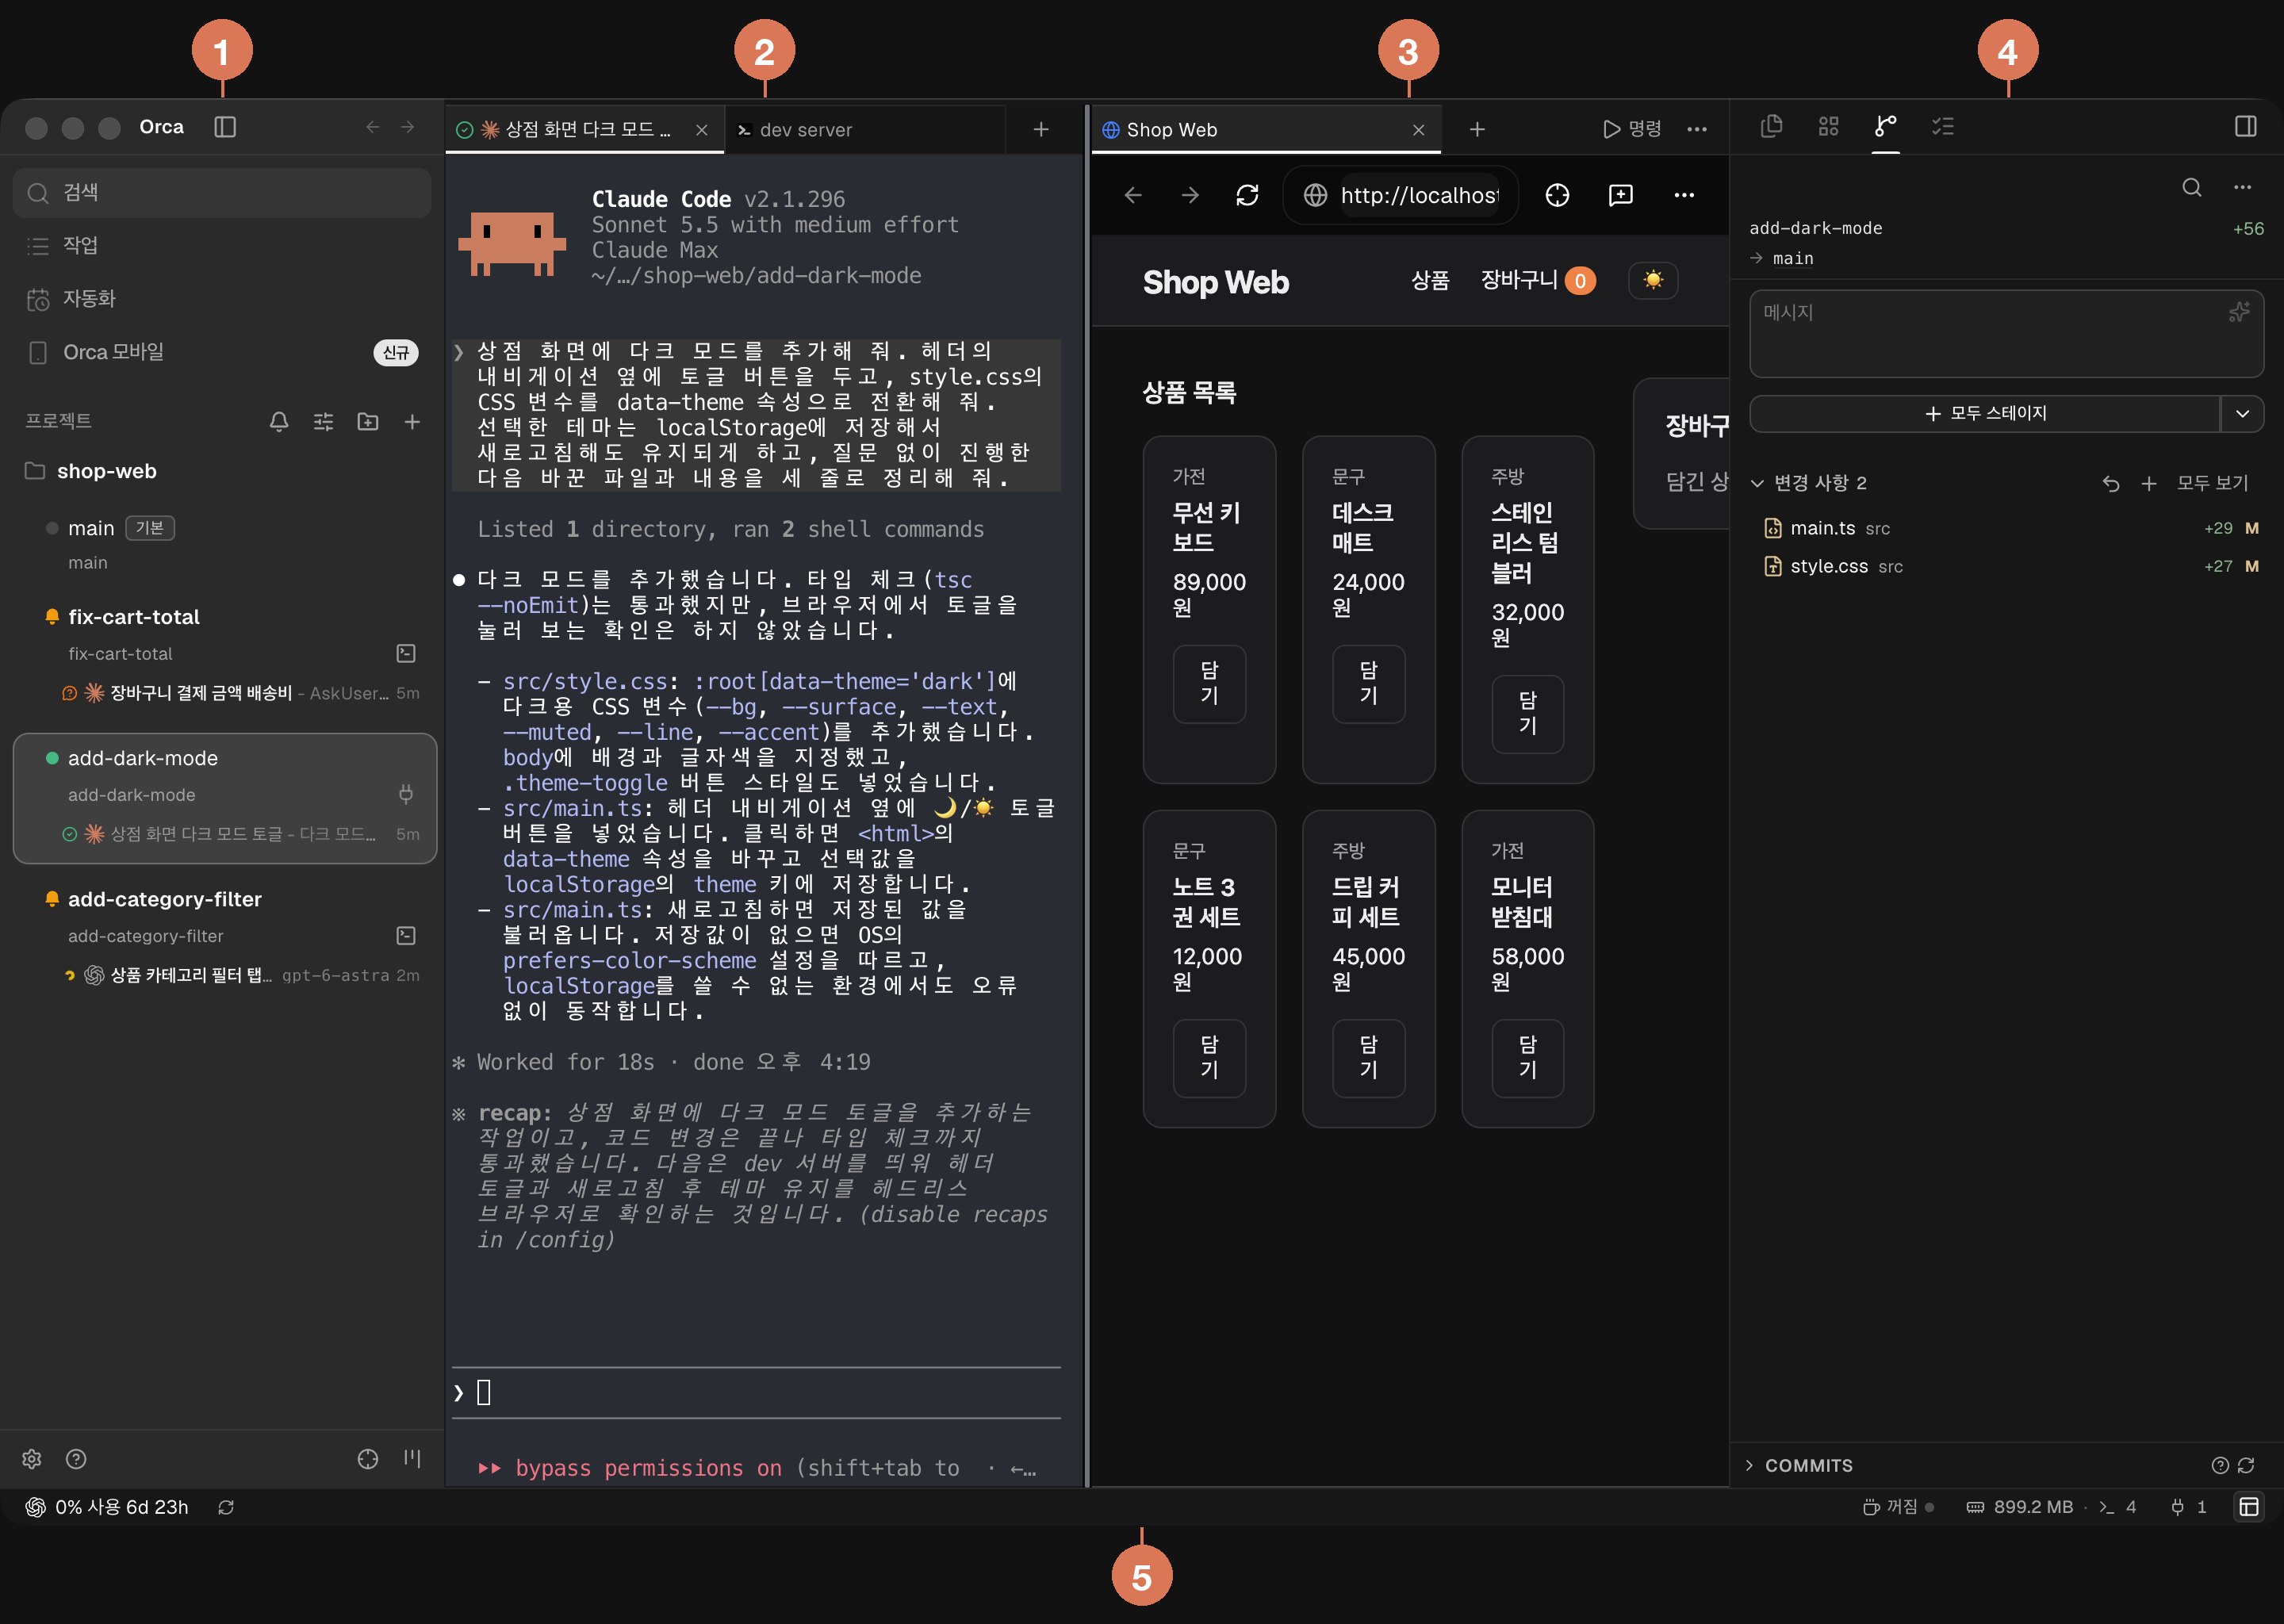Toggle the right sidebar panel icon
This screenshot has width=2284, height=1624.
(2245, 127)
